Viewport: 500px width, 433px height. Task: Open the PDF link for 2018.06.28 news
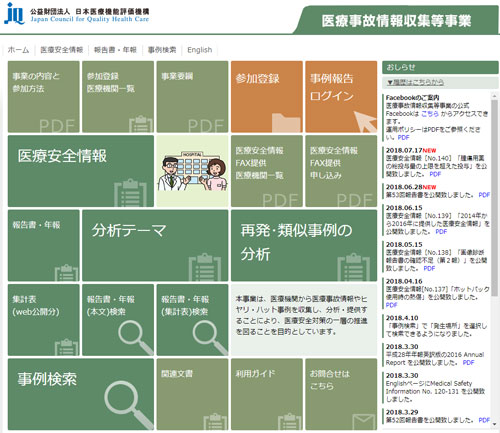pos(484,195)
